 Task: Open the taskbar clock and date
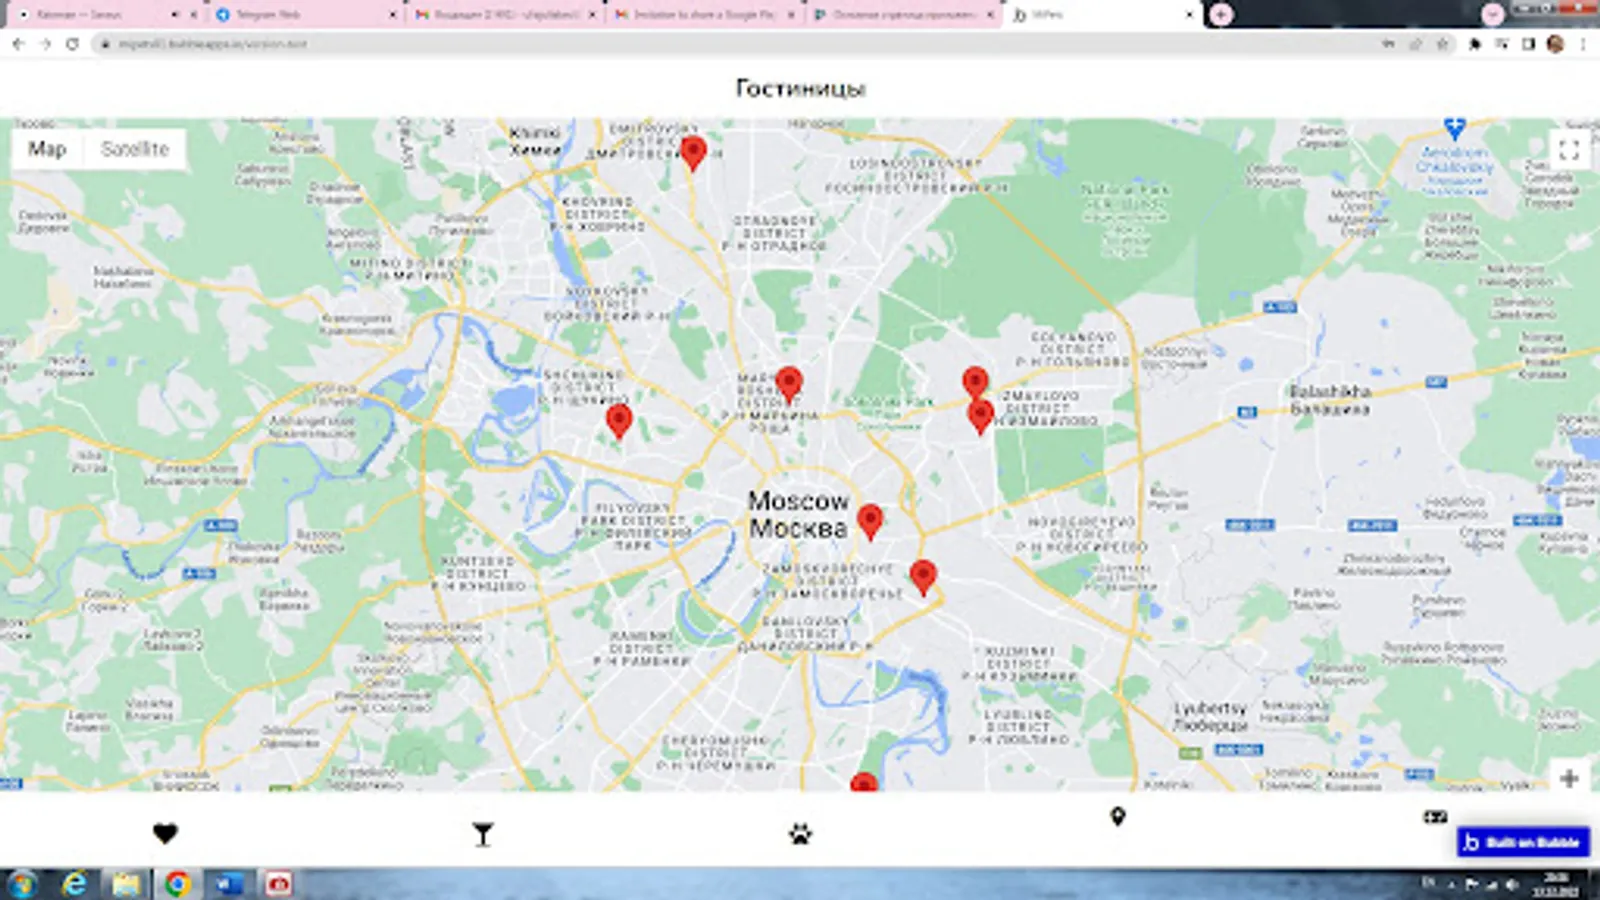point(1556,884)
